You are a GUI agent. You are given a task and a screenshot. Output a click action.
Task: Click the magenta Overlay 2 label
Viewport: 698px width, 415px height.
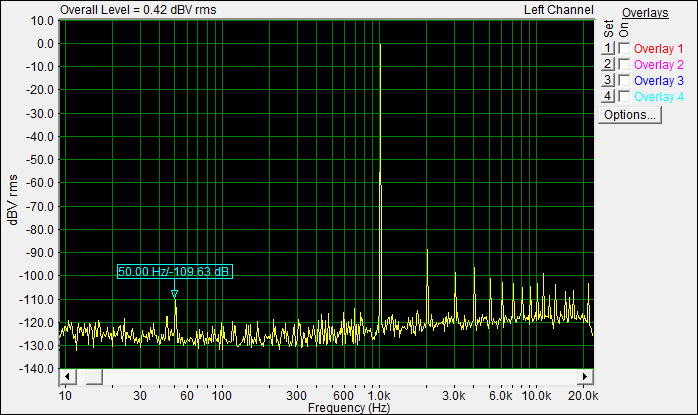pos(658,65)
